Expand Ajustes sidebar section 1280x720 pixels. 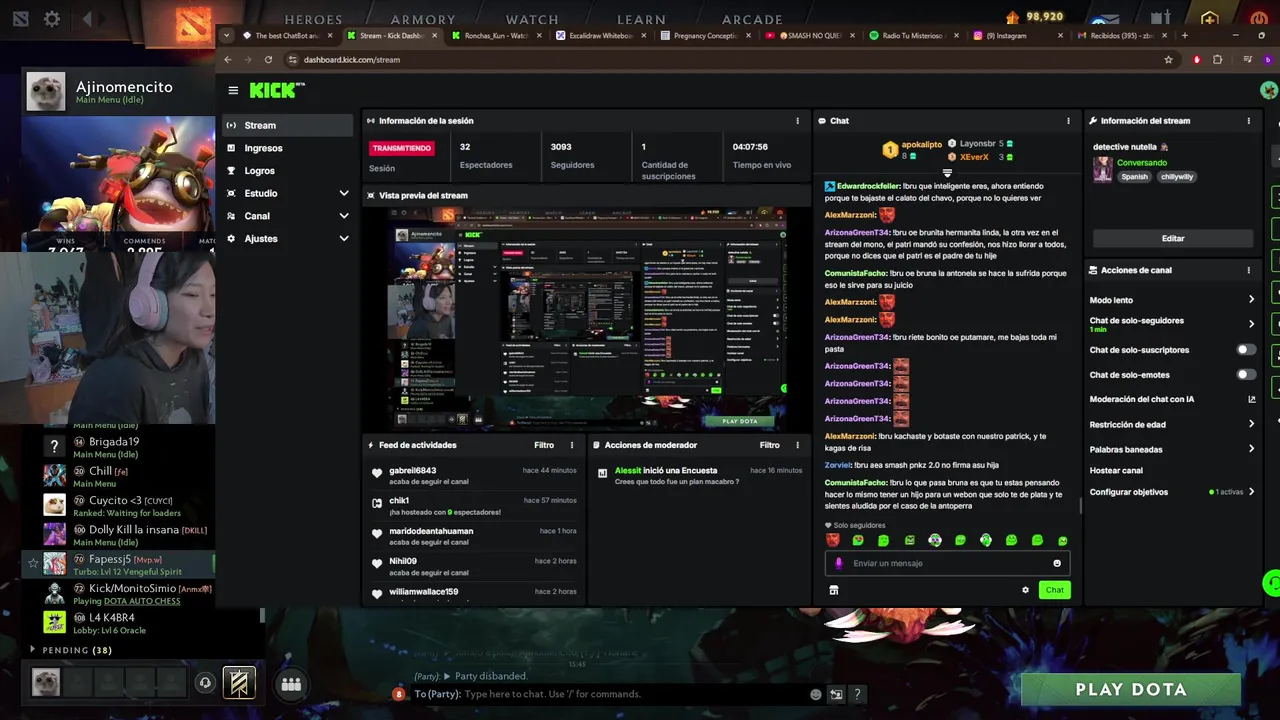344,239
